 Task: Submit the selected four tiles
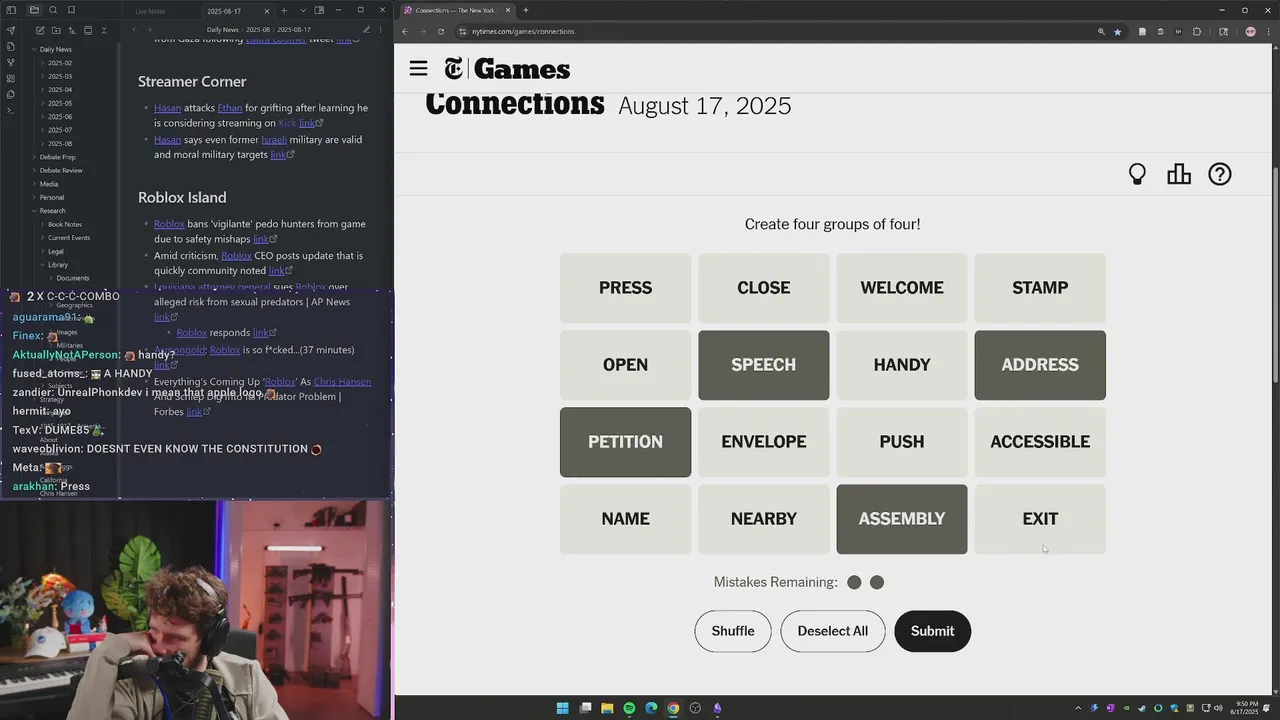point(932,631)
